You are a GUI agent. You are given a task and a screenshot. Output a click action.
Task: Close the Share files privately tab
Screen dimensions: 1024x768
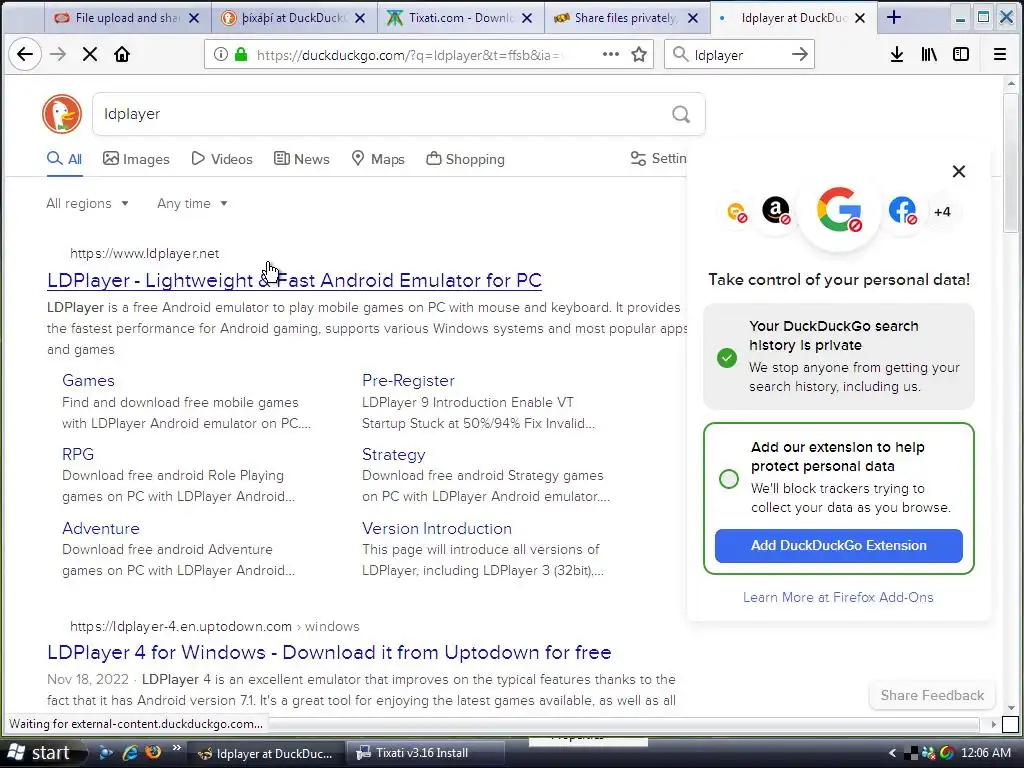(x=693, y=18)
